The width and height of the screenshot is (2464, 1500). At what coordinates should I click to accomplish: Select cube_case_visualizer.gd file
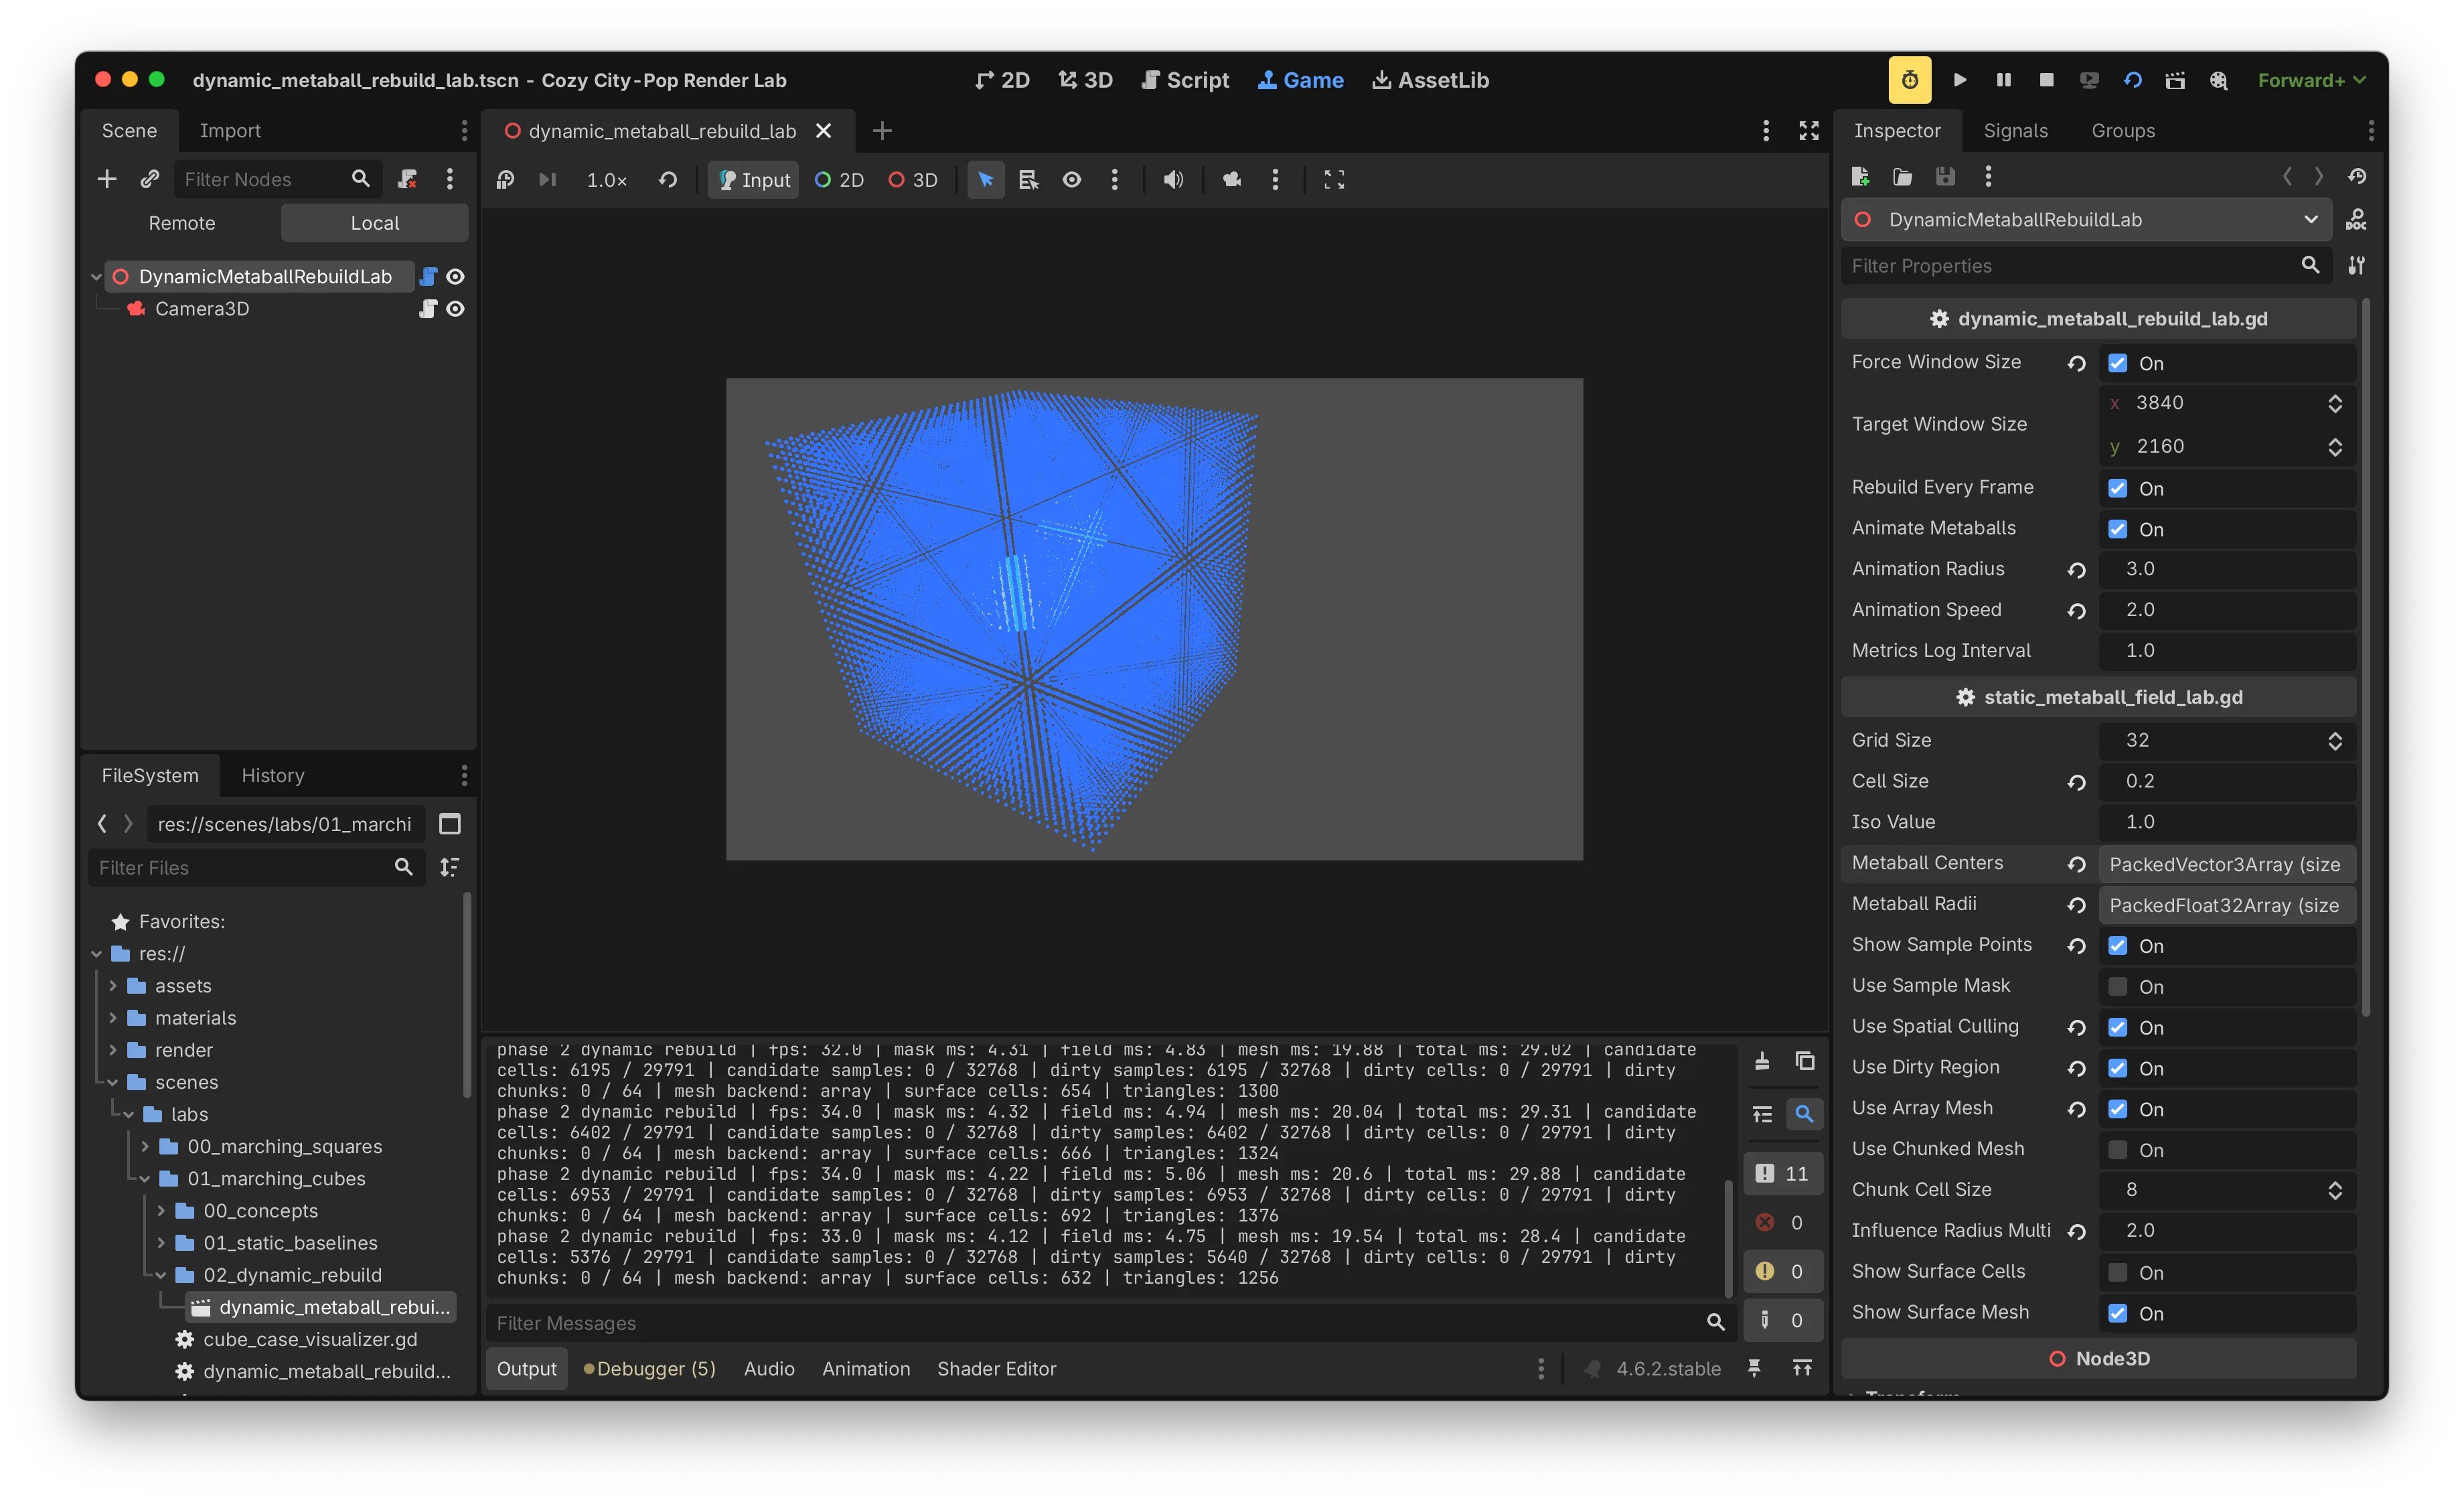(310, 1339)
